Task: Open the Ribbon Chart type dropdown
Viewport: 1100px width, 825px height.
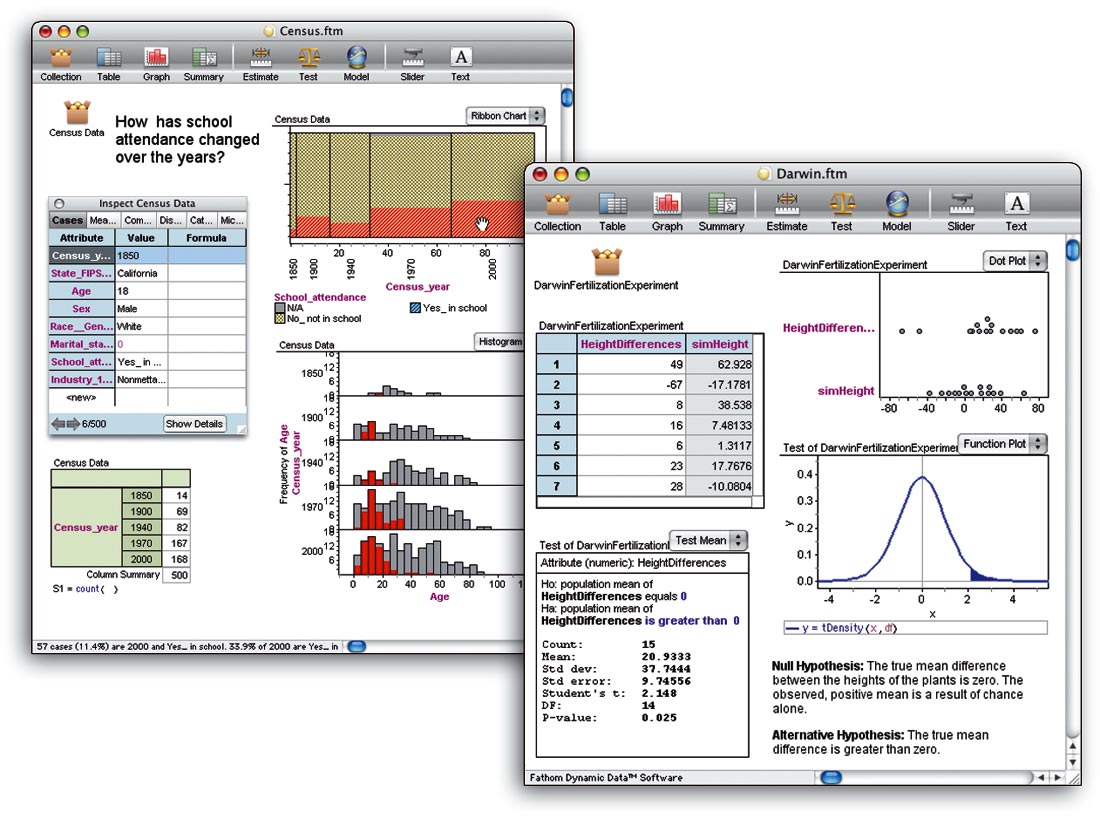Action: point(506,116)
